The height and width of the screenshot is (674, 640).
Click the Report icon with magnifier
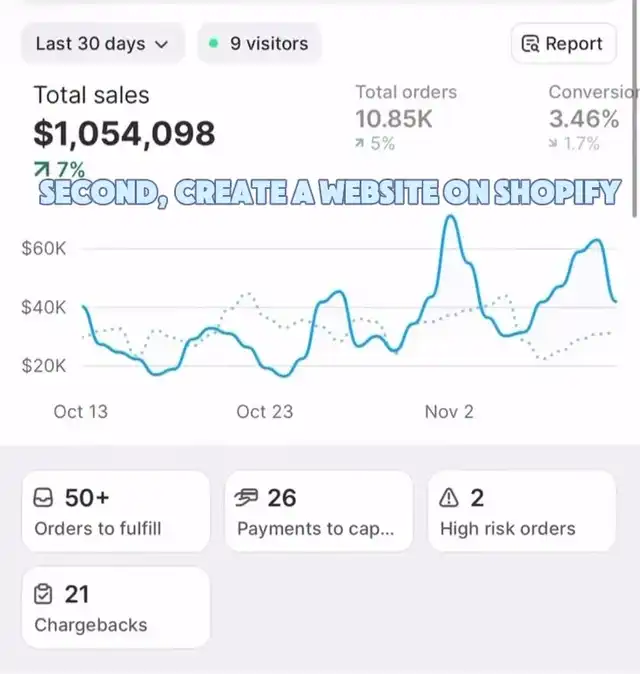pyautogui.click(x=531, y=44)
